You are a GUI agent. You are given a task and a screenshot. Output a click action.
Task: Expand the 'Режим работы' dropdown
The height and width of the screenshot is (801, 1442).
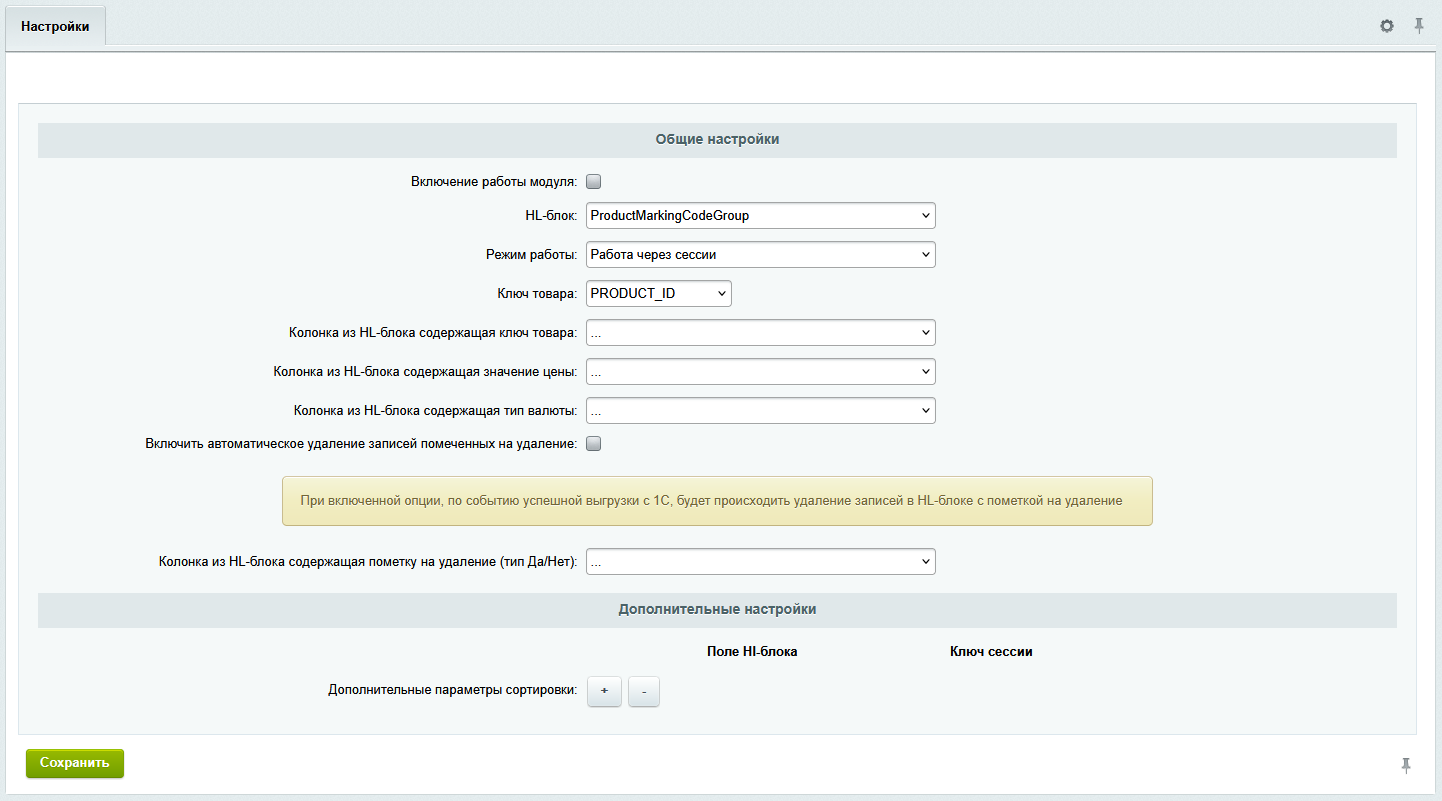760,254
